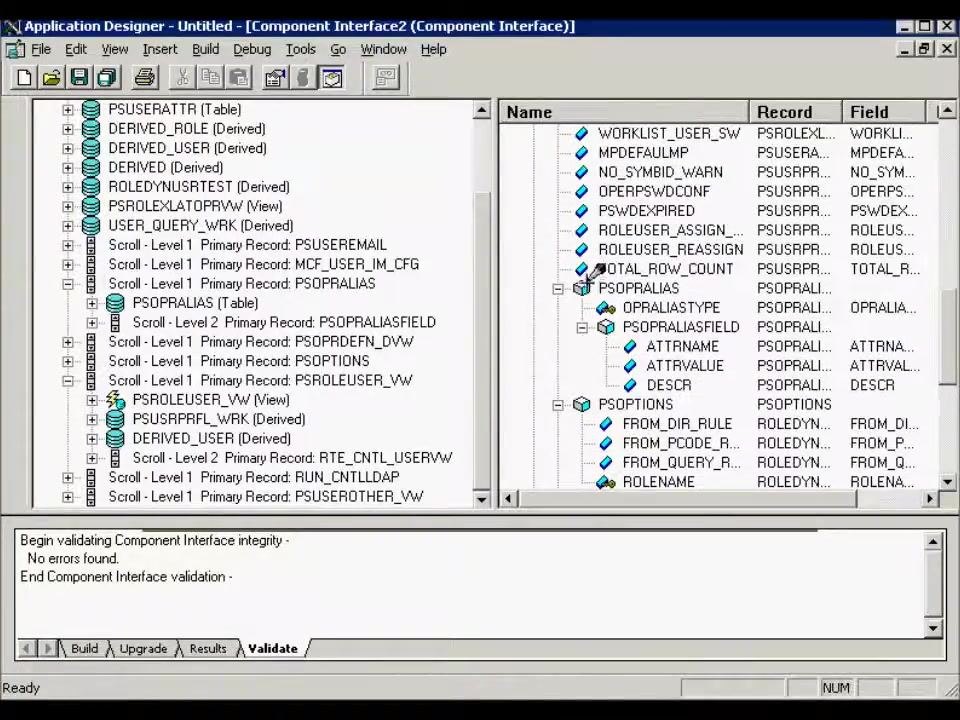Collapse Scroll Level 1 PSROLEUSER_VW node
Viewport: 960px width, 720px height.
tap(68, 381)
